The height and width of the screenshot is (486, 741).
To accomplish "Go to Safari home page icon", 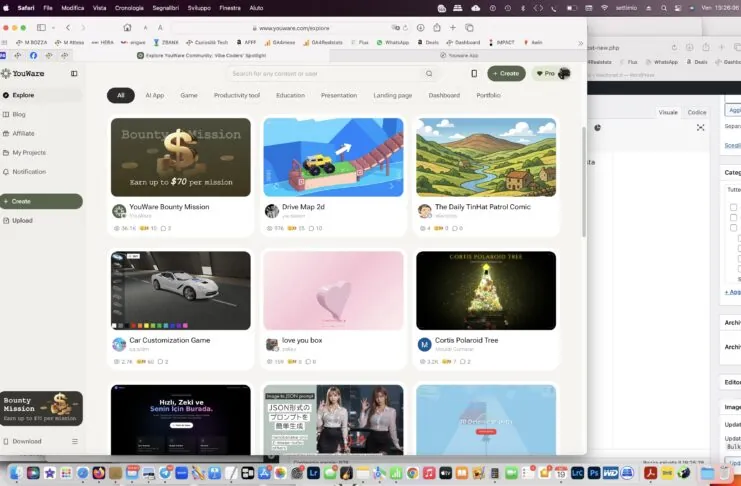I will (x=127, y=27).
